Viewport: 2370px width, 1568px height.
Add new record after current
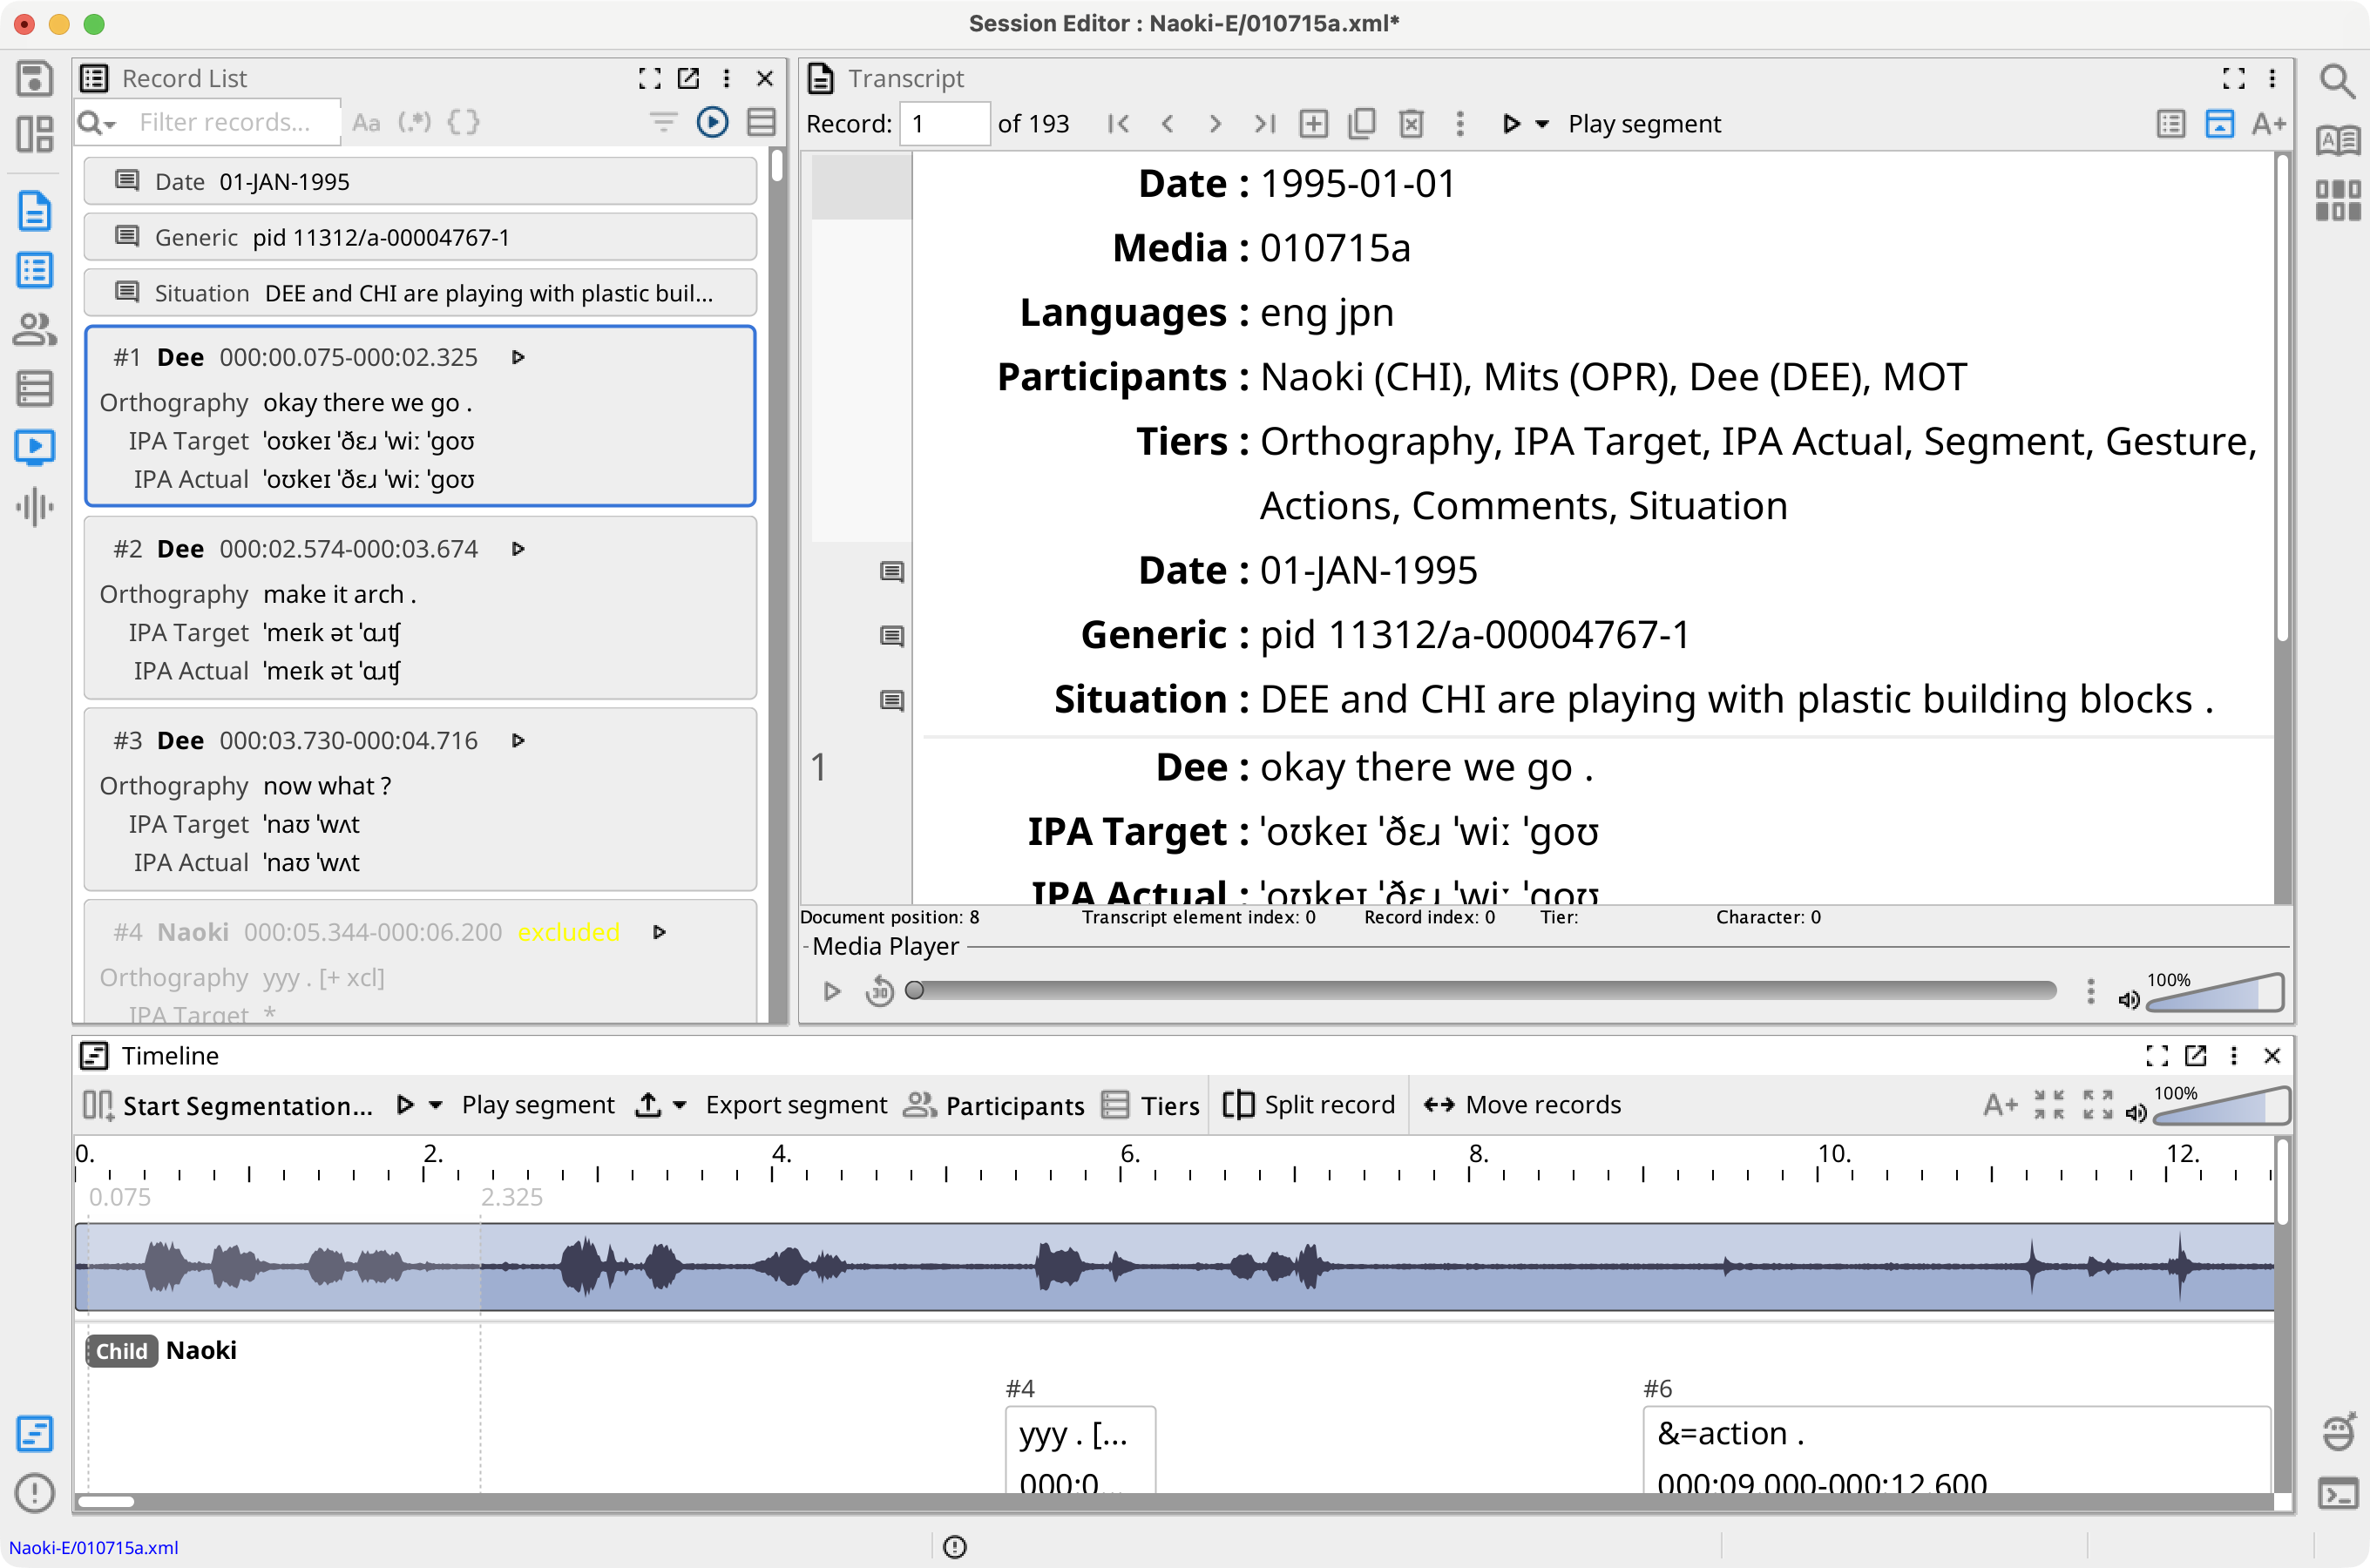click(1313, 124)
